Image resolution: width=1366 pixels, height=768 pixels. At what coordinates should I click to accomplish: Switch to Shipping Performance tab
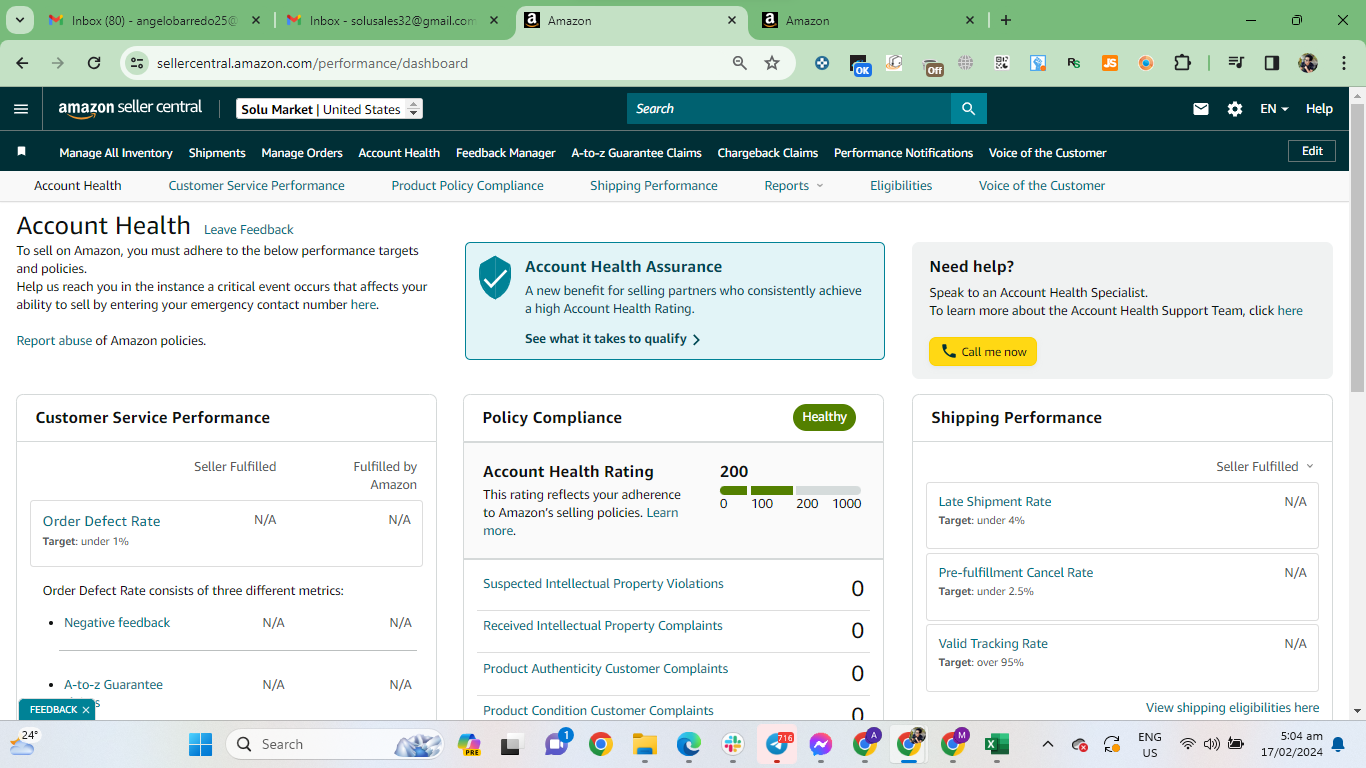pos(654,186)
